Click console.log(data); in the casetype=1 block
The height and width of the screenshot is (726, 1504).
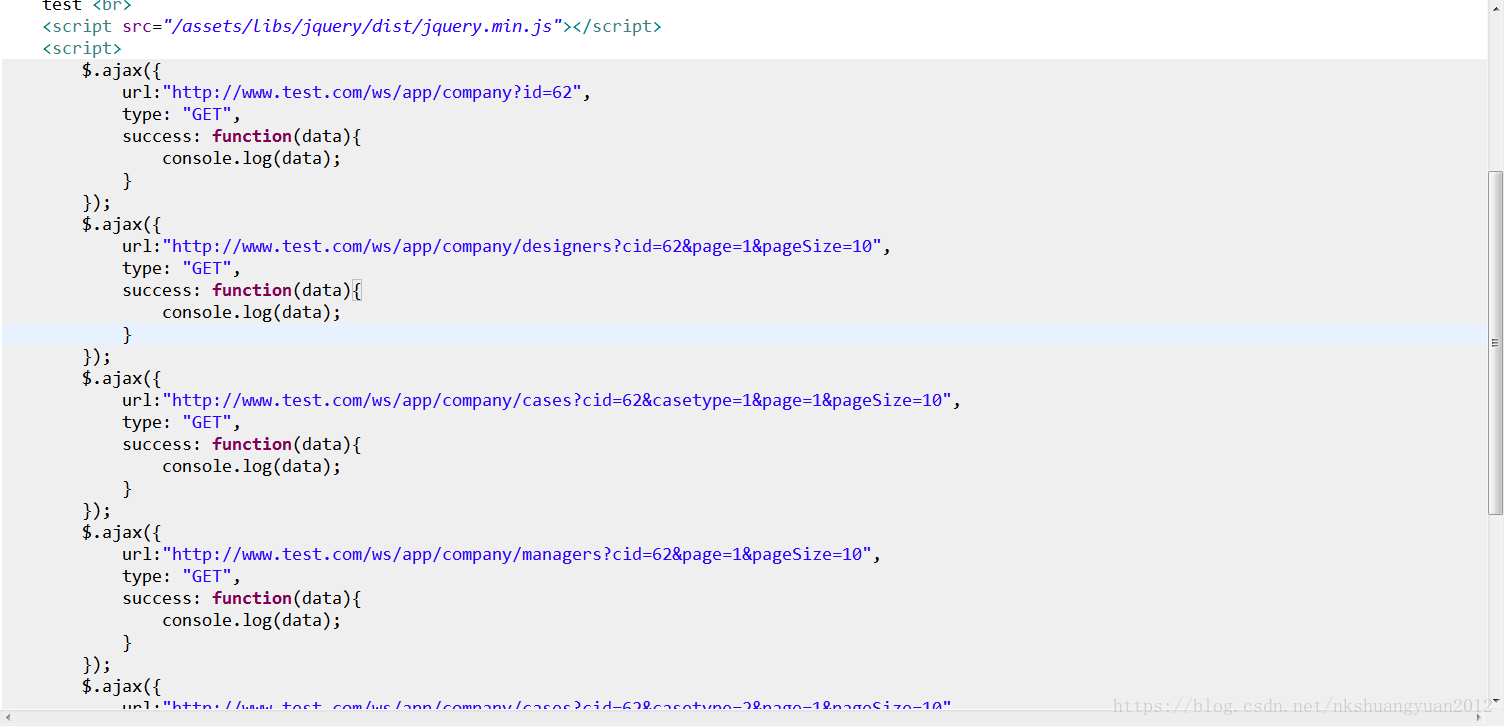click(252, 466)
